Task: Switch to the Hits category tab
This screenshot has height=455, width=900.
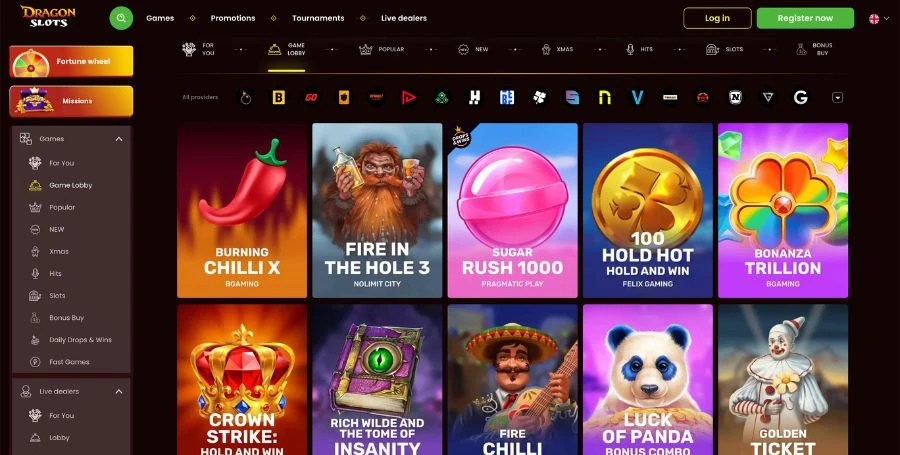Action: [x=639, y=49]
